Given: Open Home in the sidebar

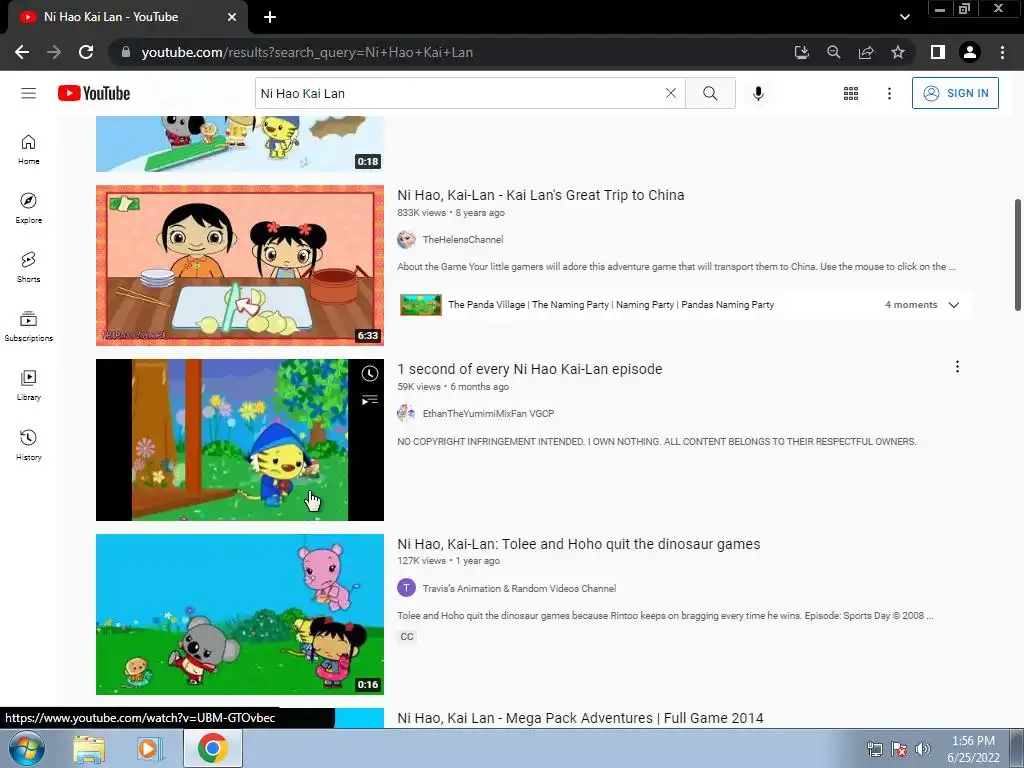Looking at the screenshot, I should [28, 149].
